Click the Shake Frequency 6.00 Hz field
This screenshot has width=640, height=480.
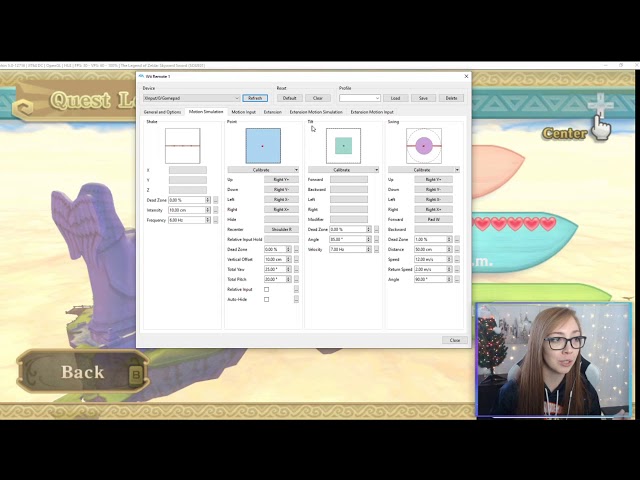tap(189, 220)
